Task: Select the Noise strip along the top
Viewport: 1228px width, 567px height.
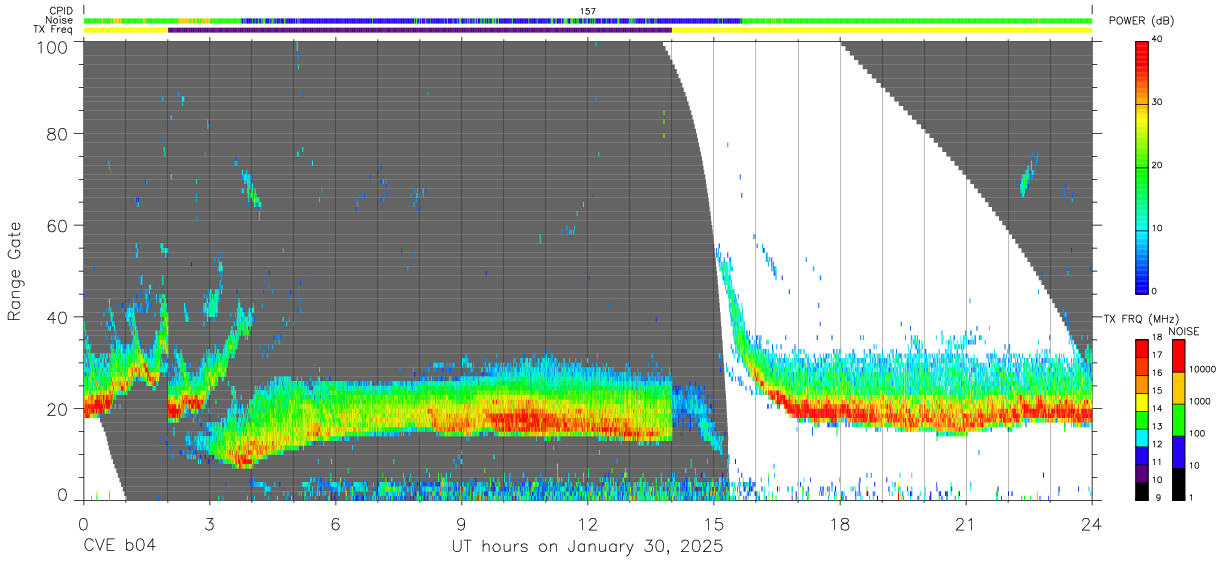Action: click(588, 20)
